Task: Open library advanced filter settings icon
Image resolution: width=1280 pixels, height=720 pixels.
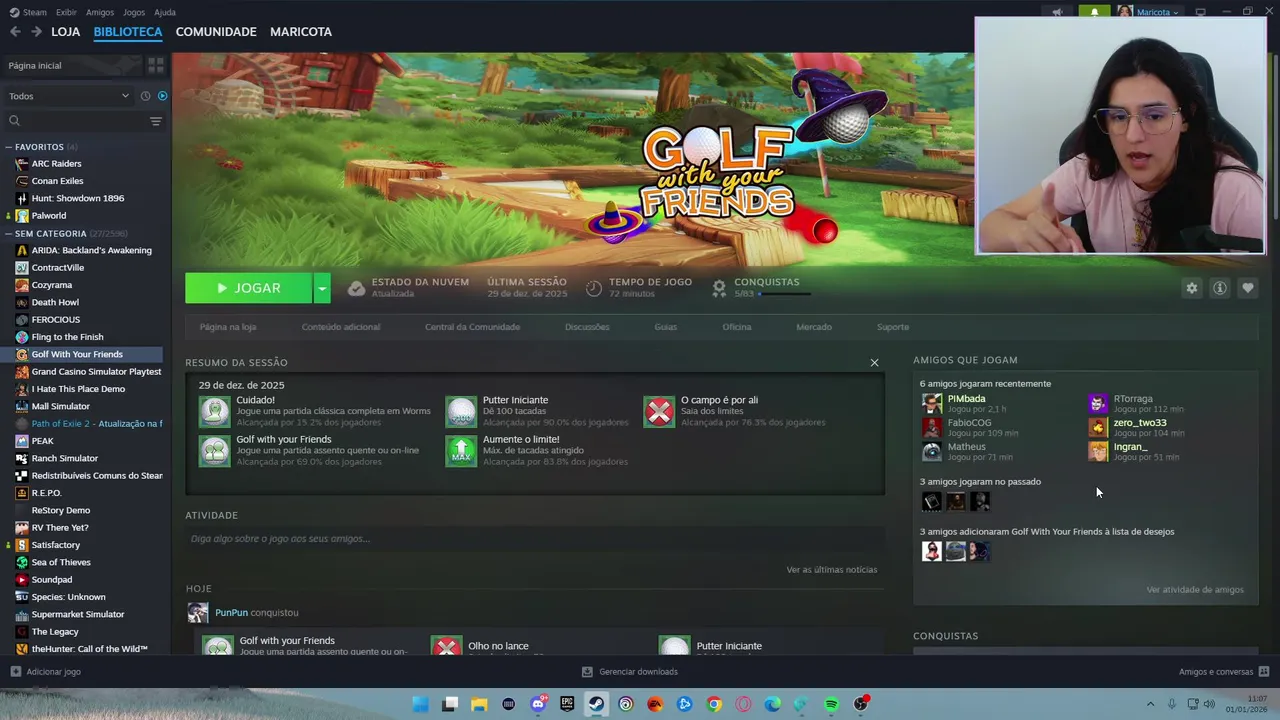Action: tap(155, 121)
